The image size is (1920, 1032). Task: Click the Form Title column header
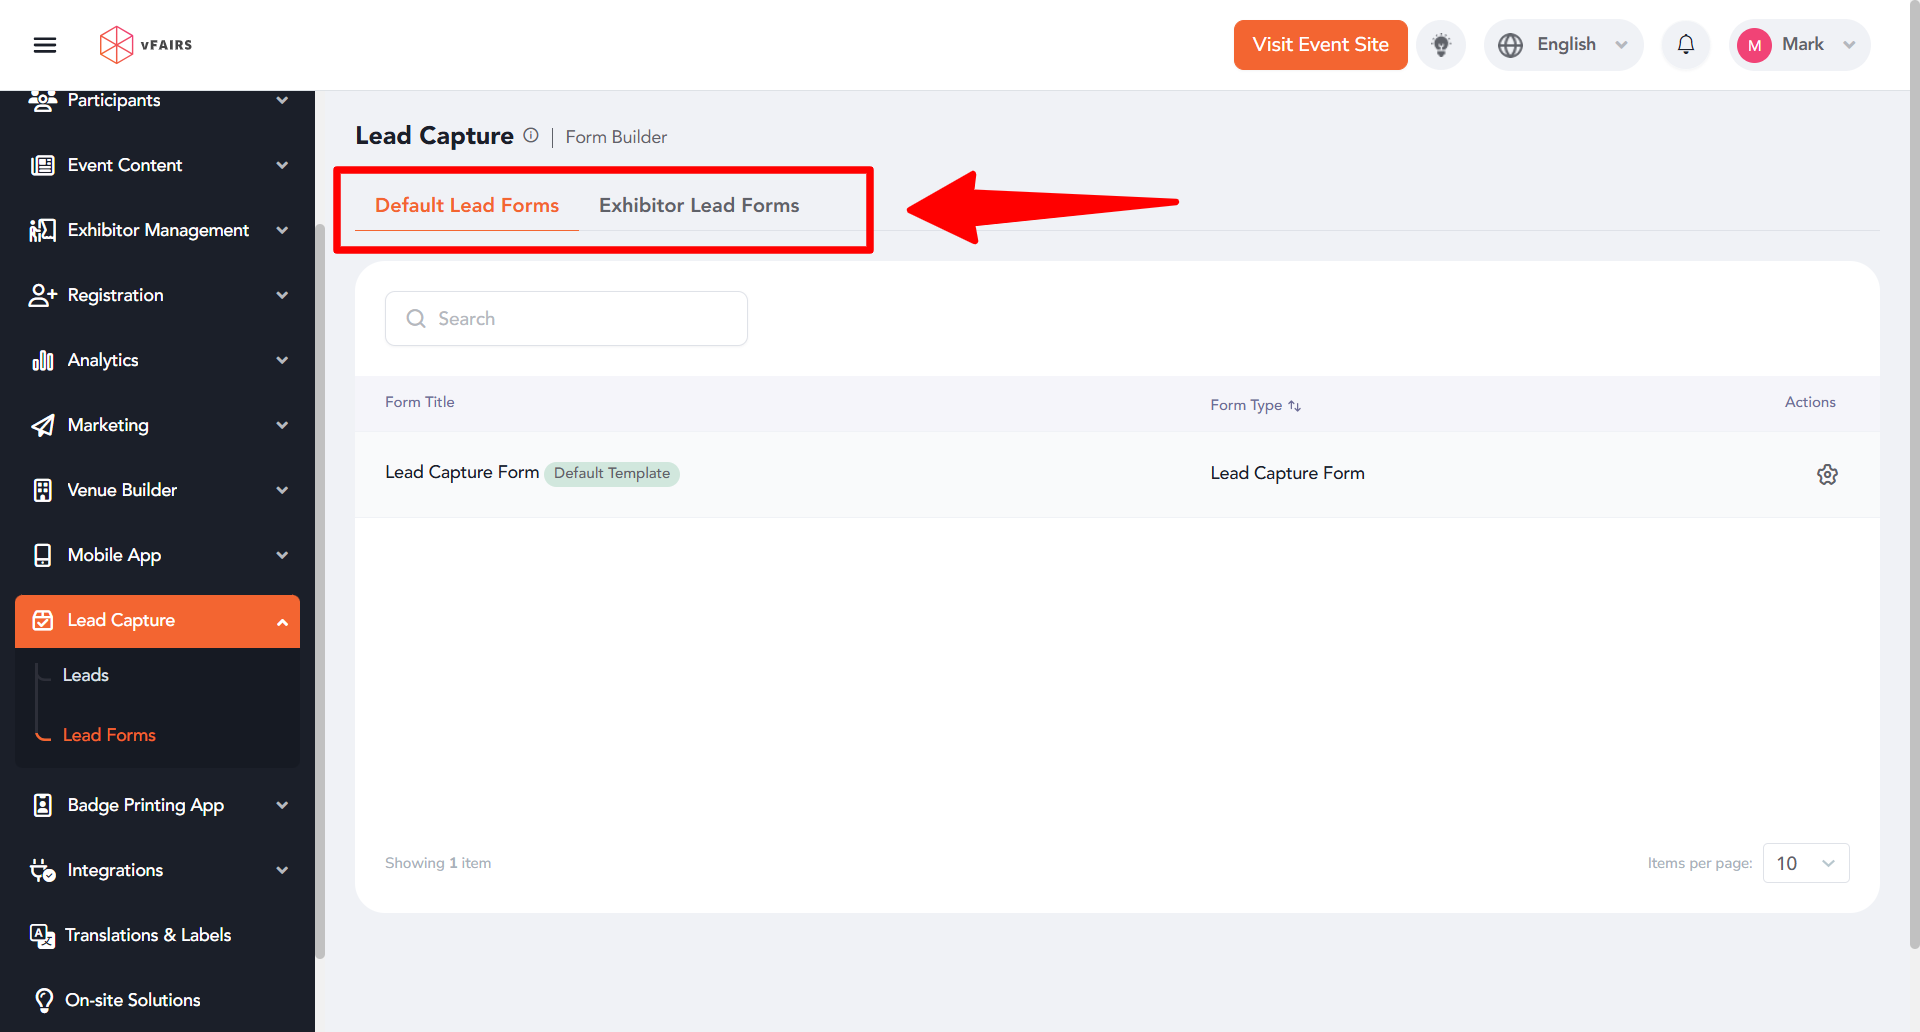tap(420, 402)
